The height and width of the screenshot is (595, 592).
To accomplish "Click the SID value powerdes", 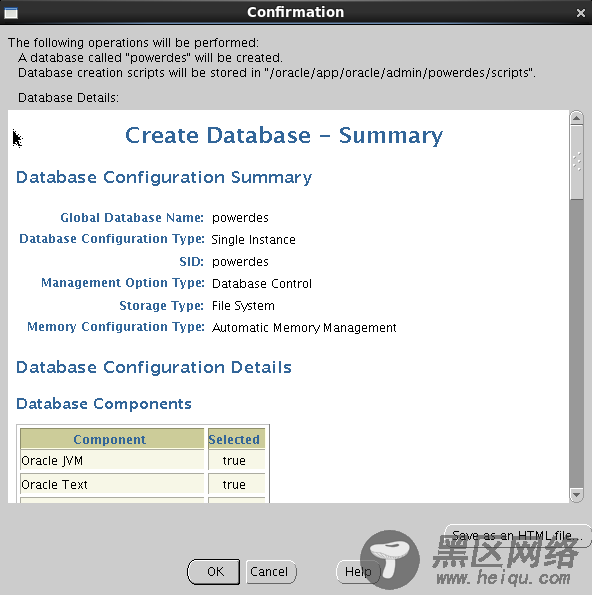I will tap(240, 262).
